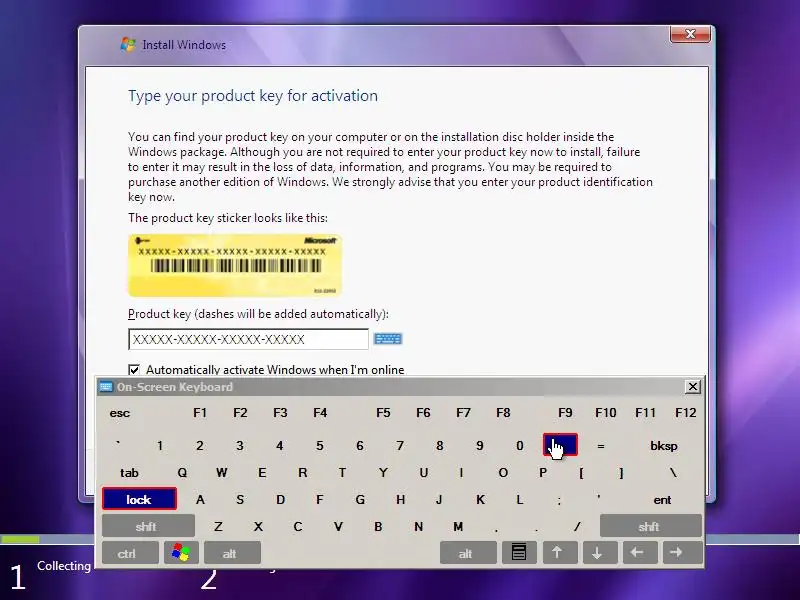The width and height of the screenshot is (800, 600).
Task: Click the M key
Action: [x=458, y=527]
